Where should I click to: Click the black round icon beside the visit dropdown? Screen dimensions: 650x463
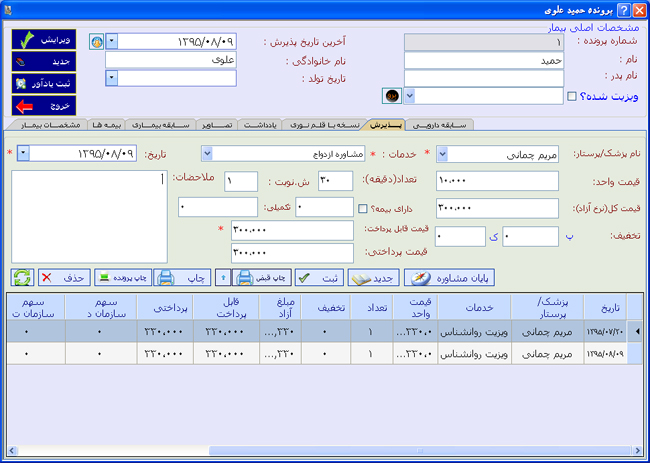point(392,96)
